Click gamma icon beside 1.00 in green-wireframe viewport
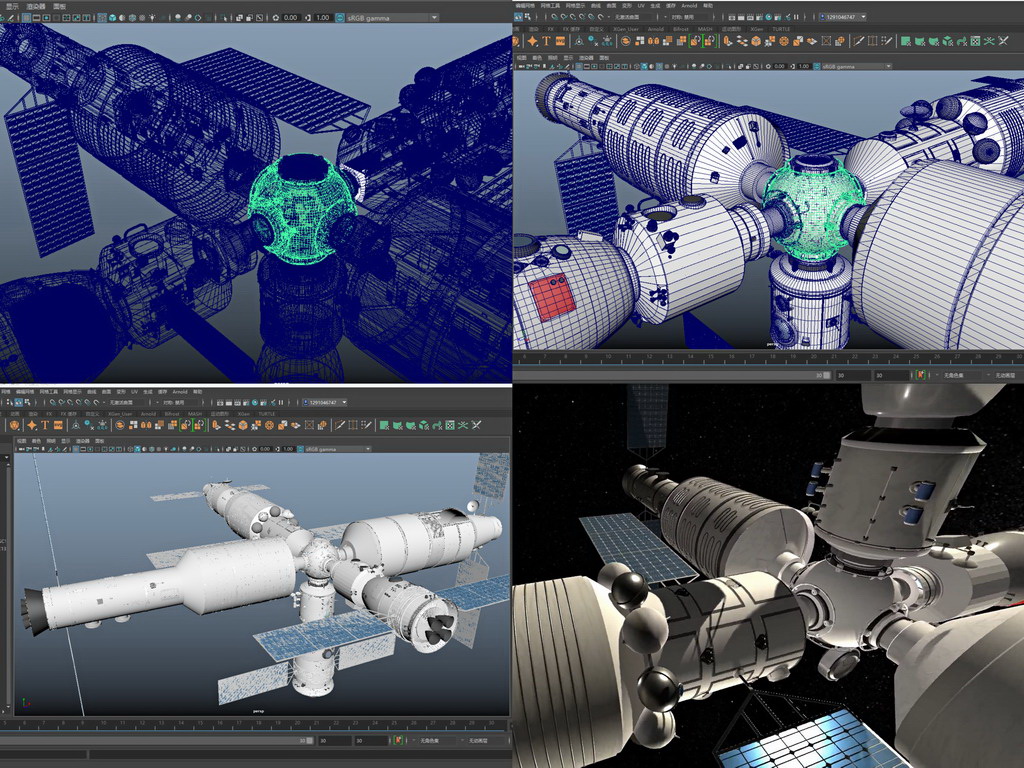The width and height of the screenshot is (1024, 768). [x=307, y=18]
